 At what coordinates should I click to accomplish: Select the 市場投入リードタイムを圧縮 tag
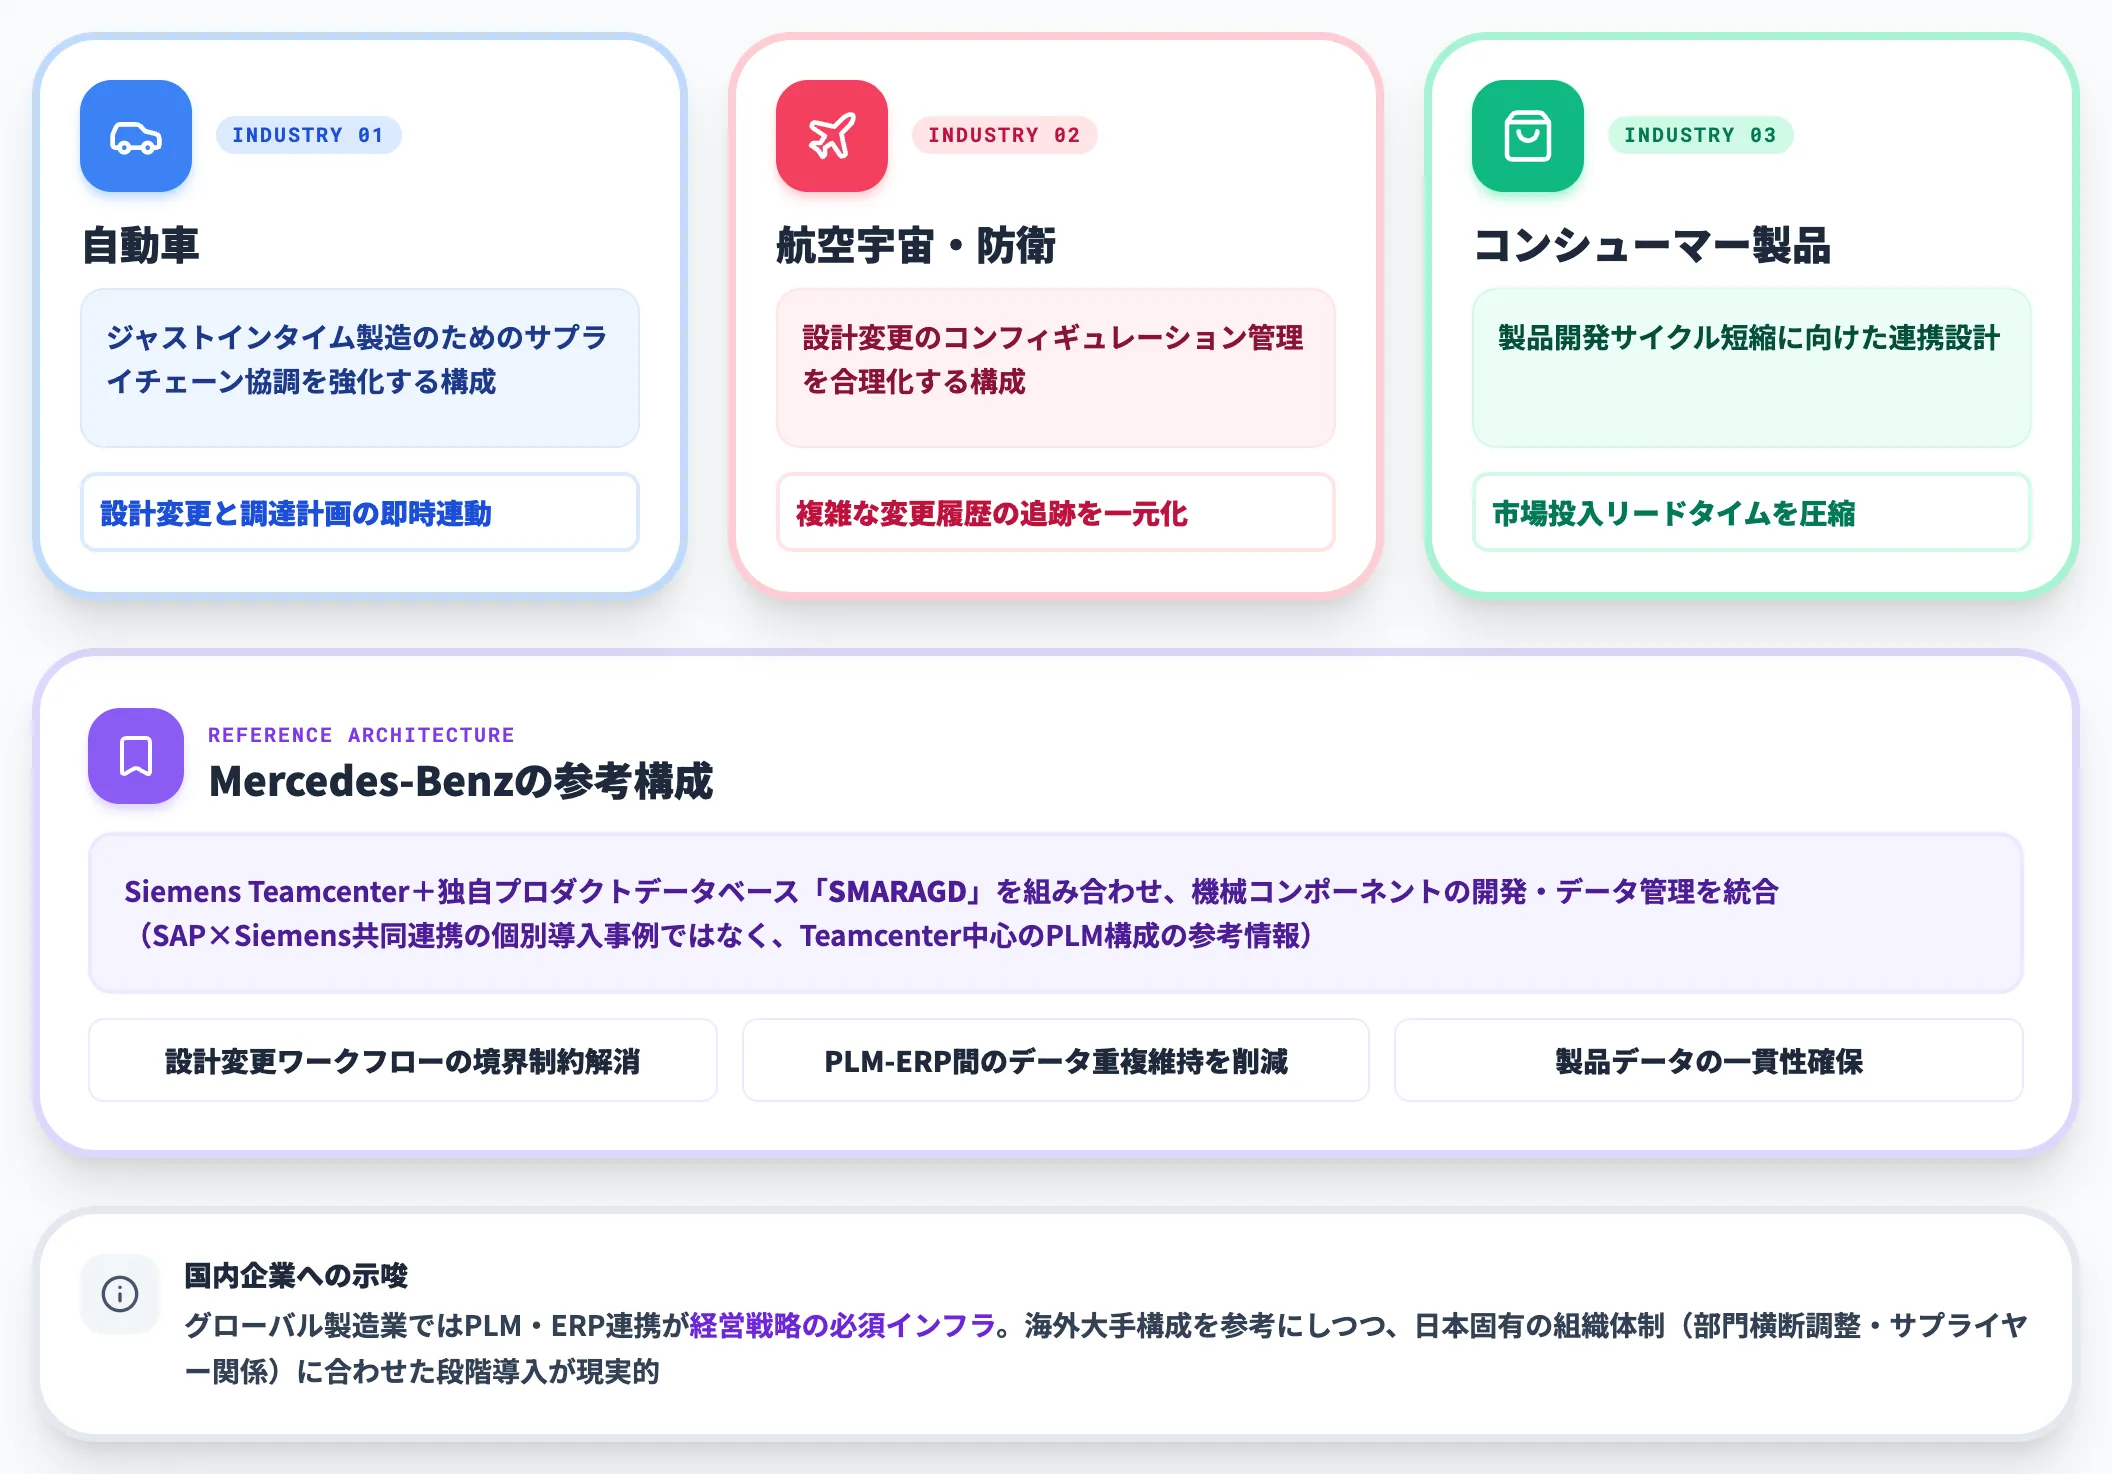1752,512
